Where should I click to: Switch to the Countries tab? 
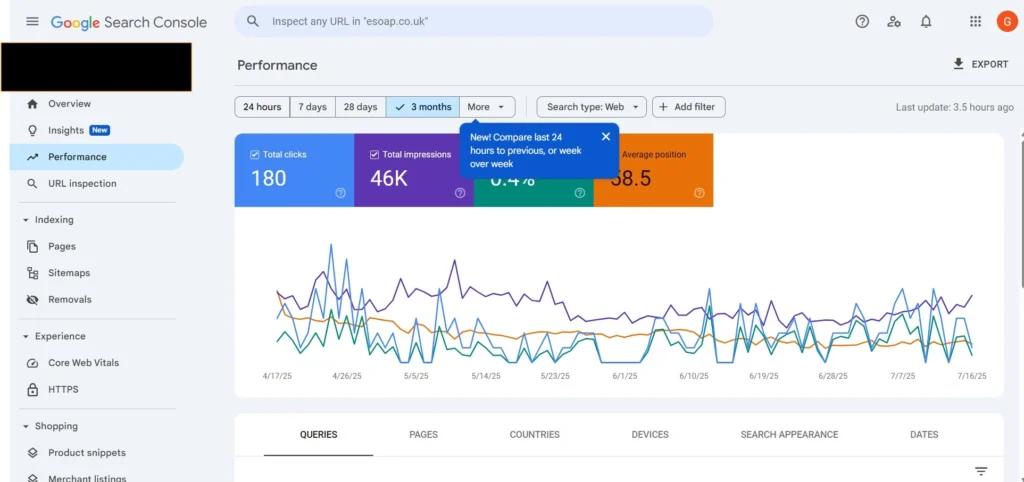tap(534, 434)
